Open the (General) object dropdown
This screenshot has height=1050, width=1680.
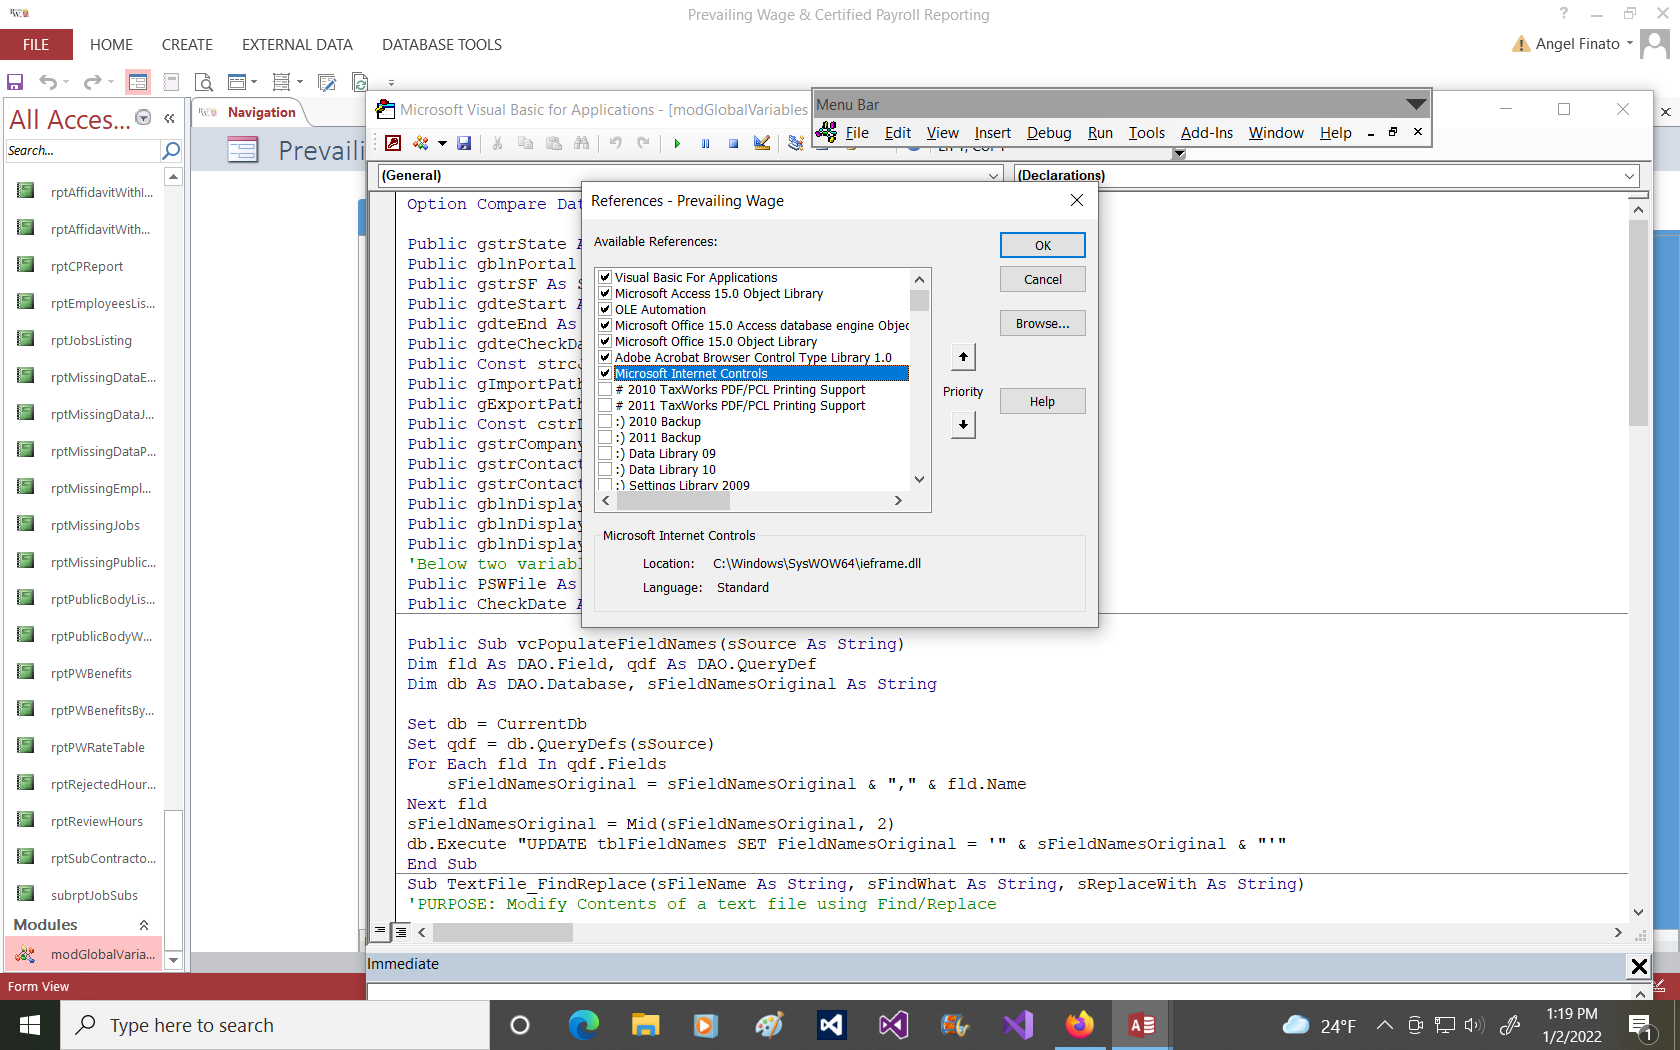[993, 176]
